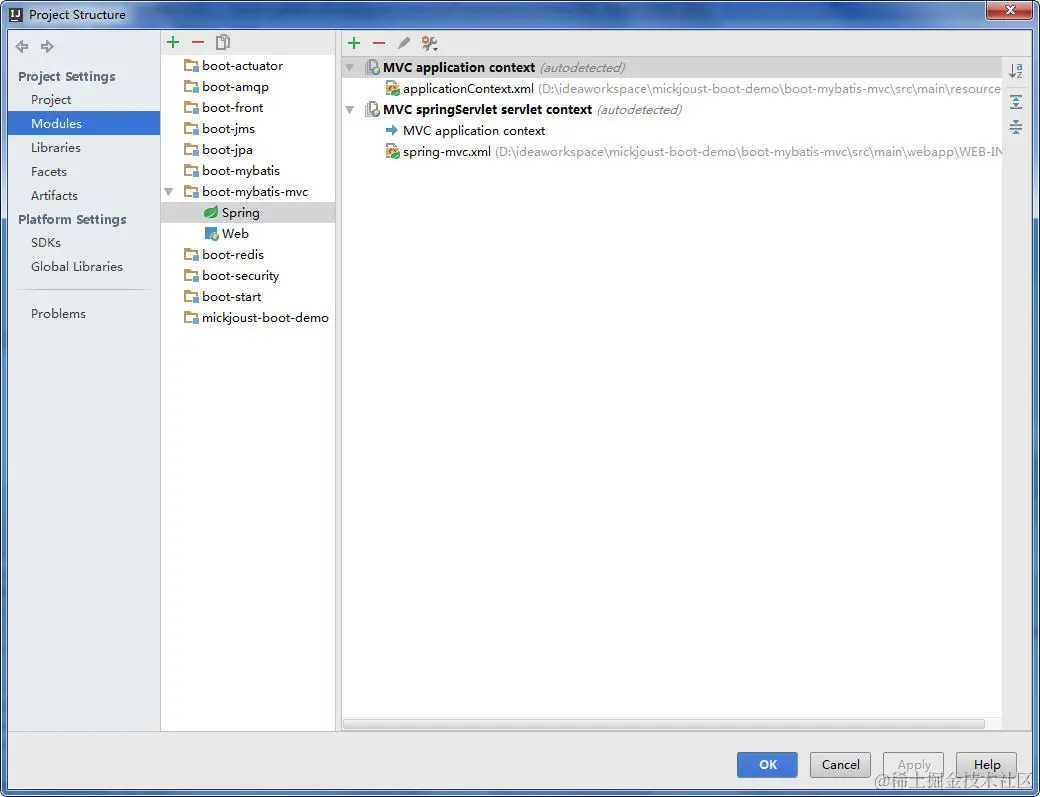This screenshot has width=1040, height=797.
Task: Copy the selected module
Action: [223, 42]
